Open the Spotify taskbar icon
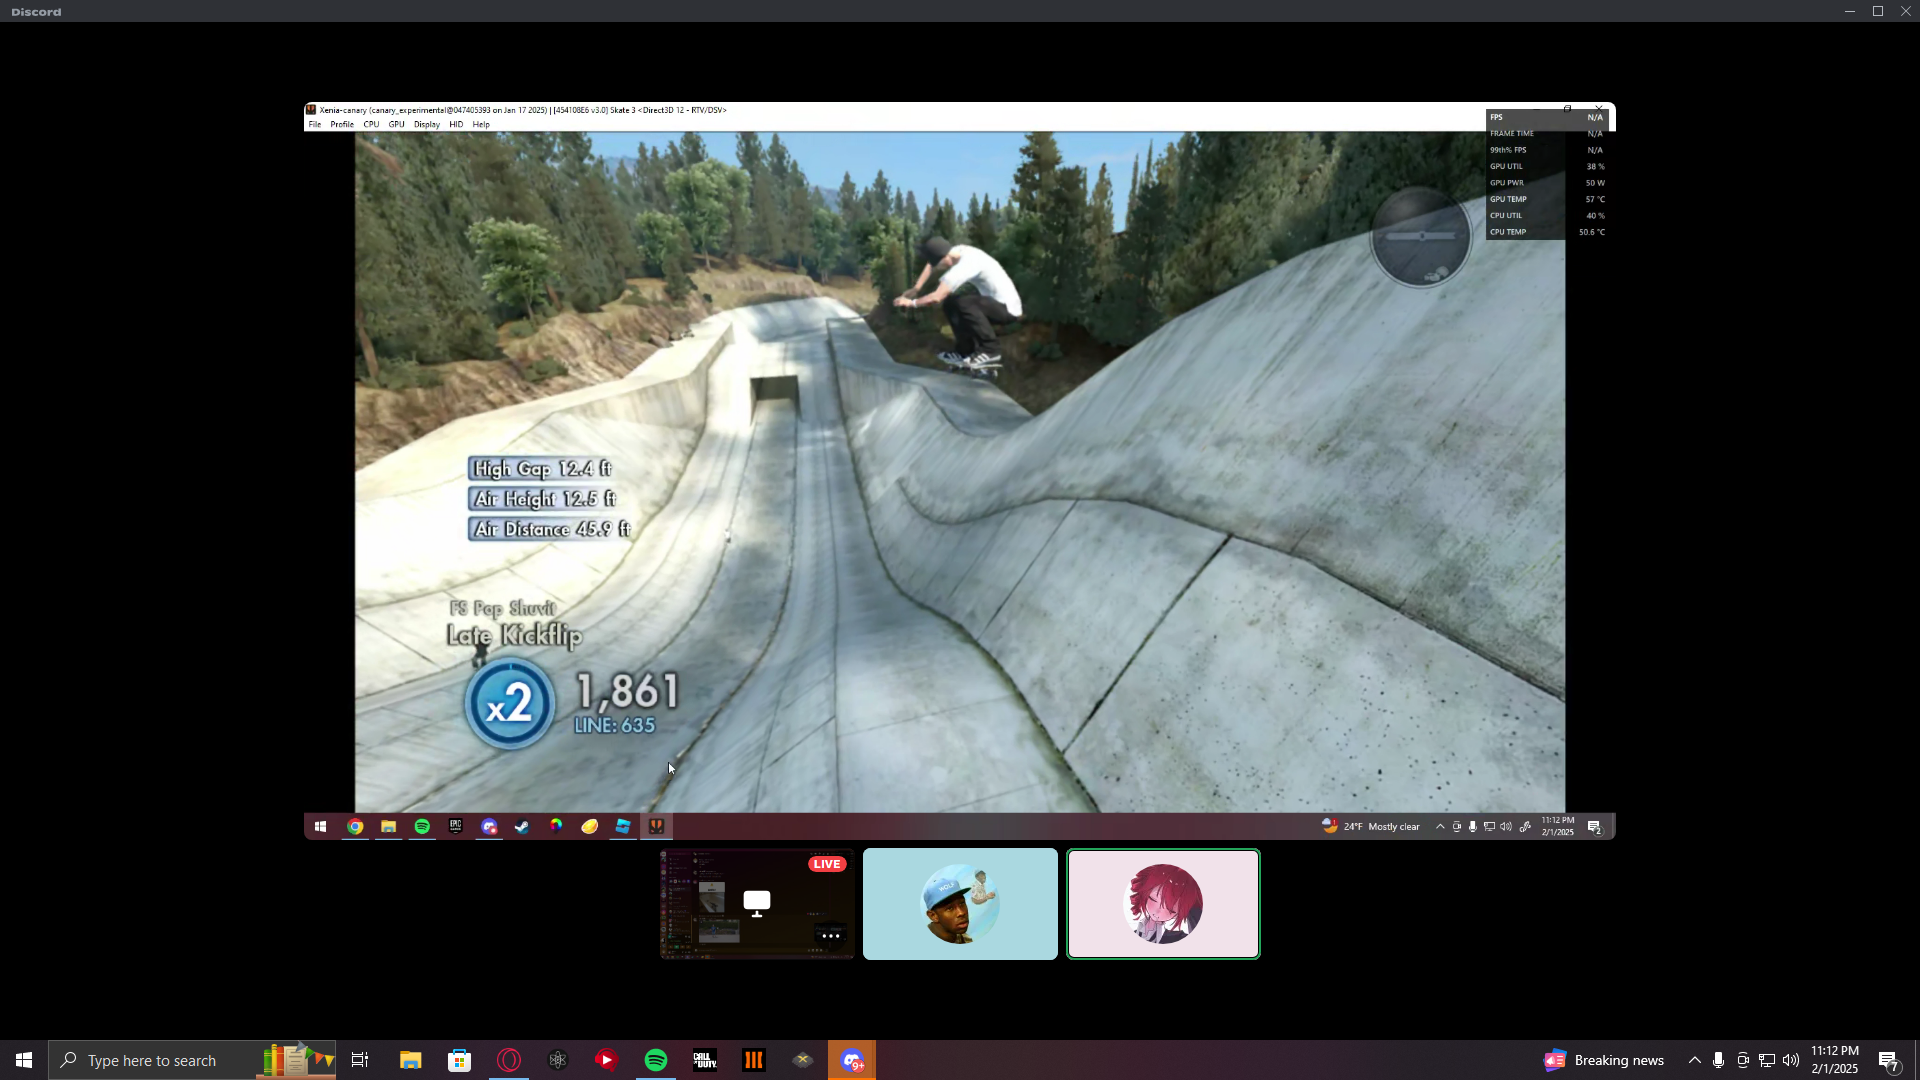1920x1080 pixels. (x=656, y=1060)
